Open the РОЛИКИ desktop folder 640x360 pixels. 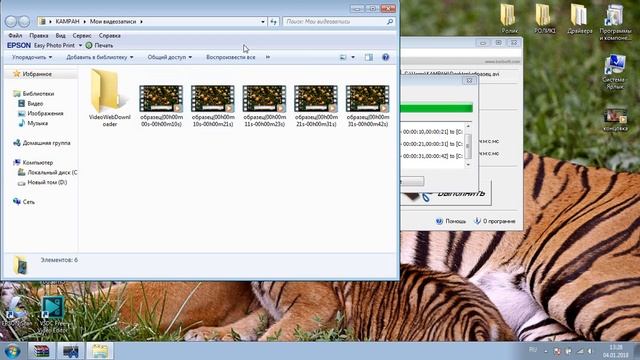pyautogui.click(x=544, y=19)
